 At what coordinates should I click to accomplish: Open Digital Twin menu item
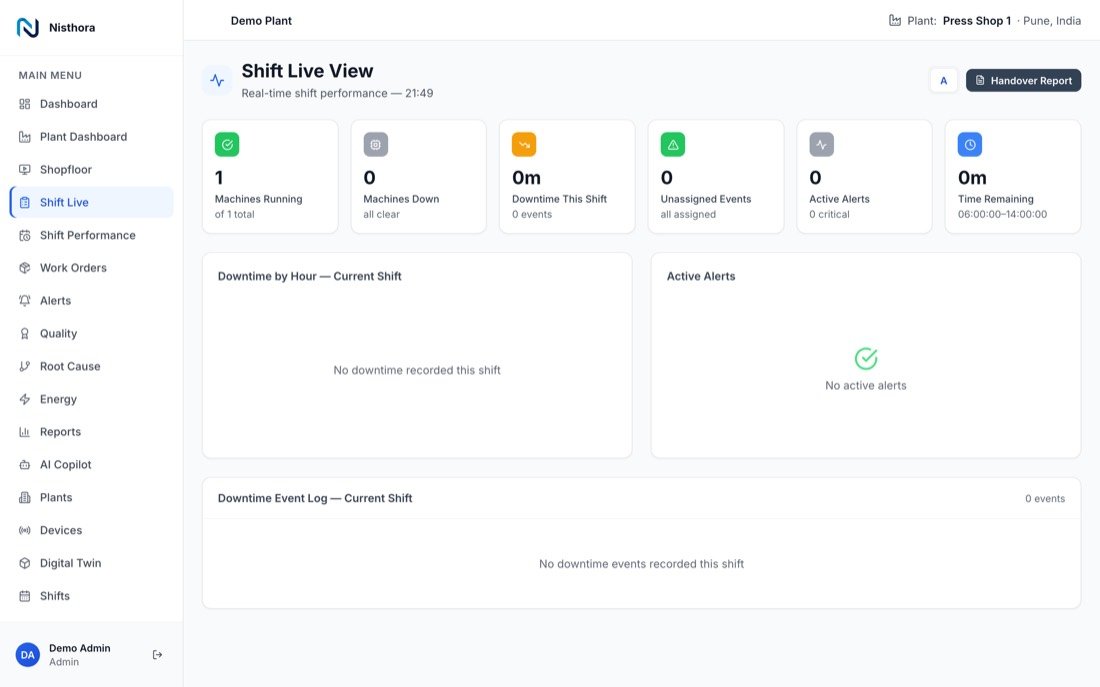(x=91, y=563)
